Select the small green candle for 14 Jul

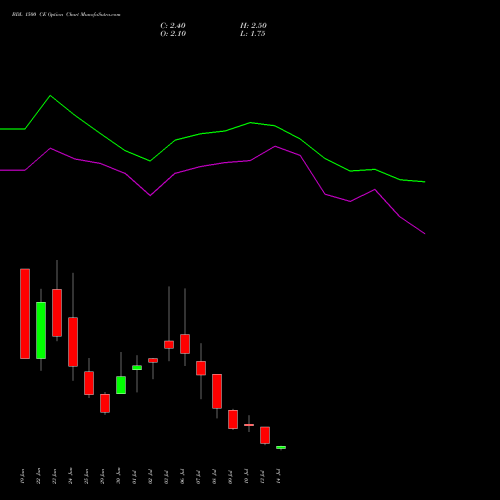[x=281, y=447]
